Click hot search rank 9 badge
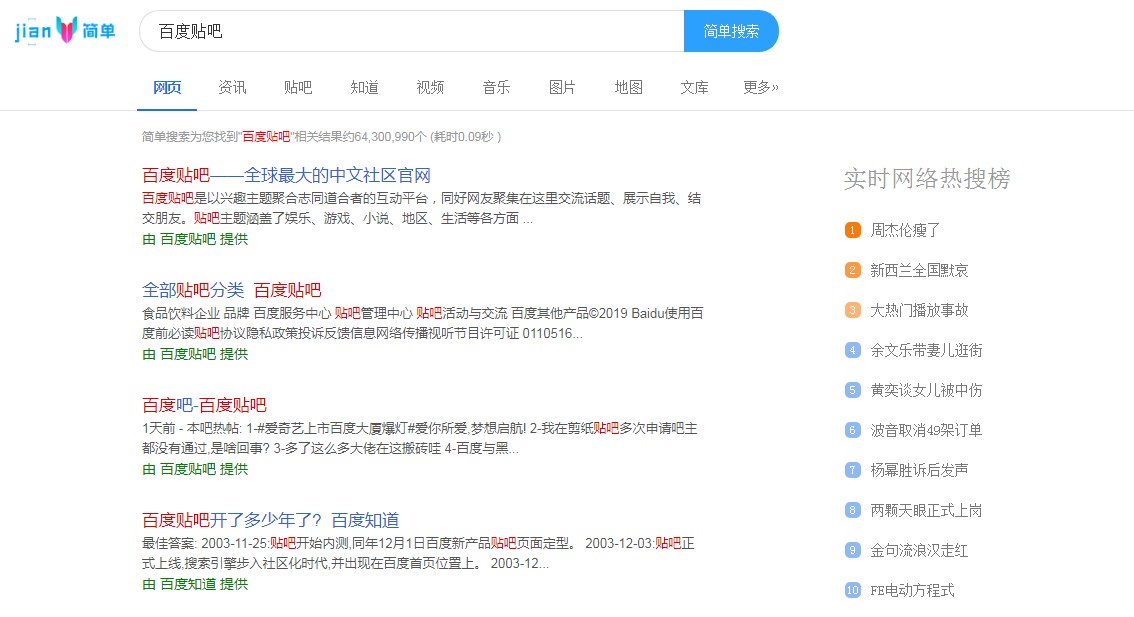Screen dimensions: 1134x617 click(x=853, y=550)
